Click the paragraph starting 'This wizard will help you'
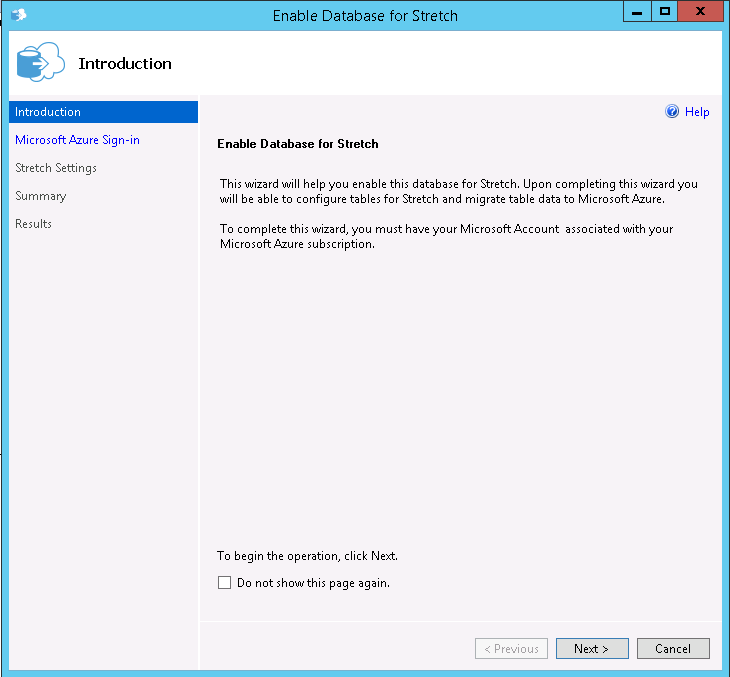 tap(459, 191)
